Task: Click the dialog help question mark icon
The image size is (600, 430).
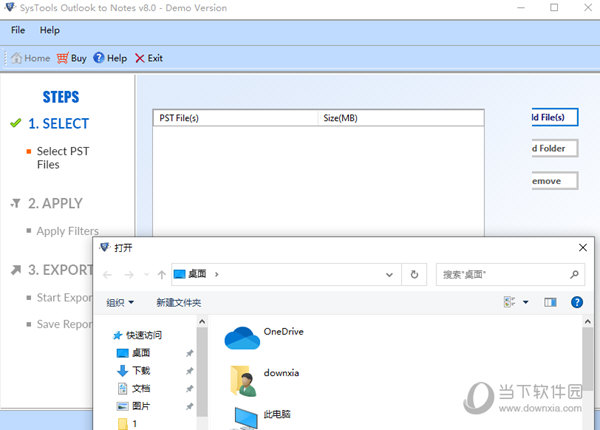Action: (577, 302)
